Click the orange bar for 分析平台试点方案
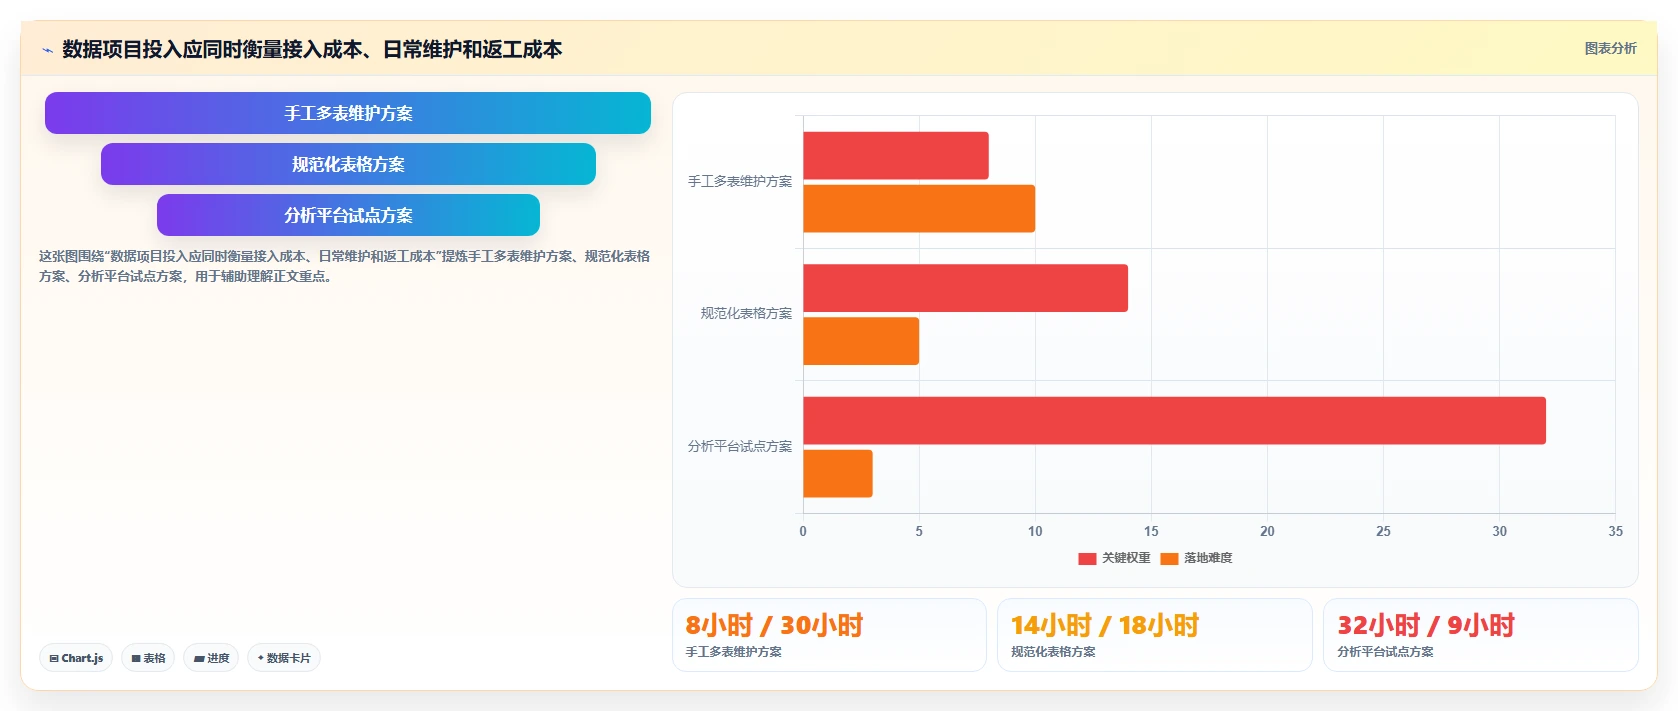This screenshot has height=711, width=1678. tap(838, 473)
